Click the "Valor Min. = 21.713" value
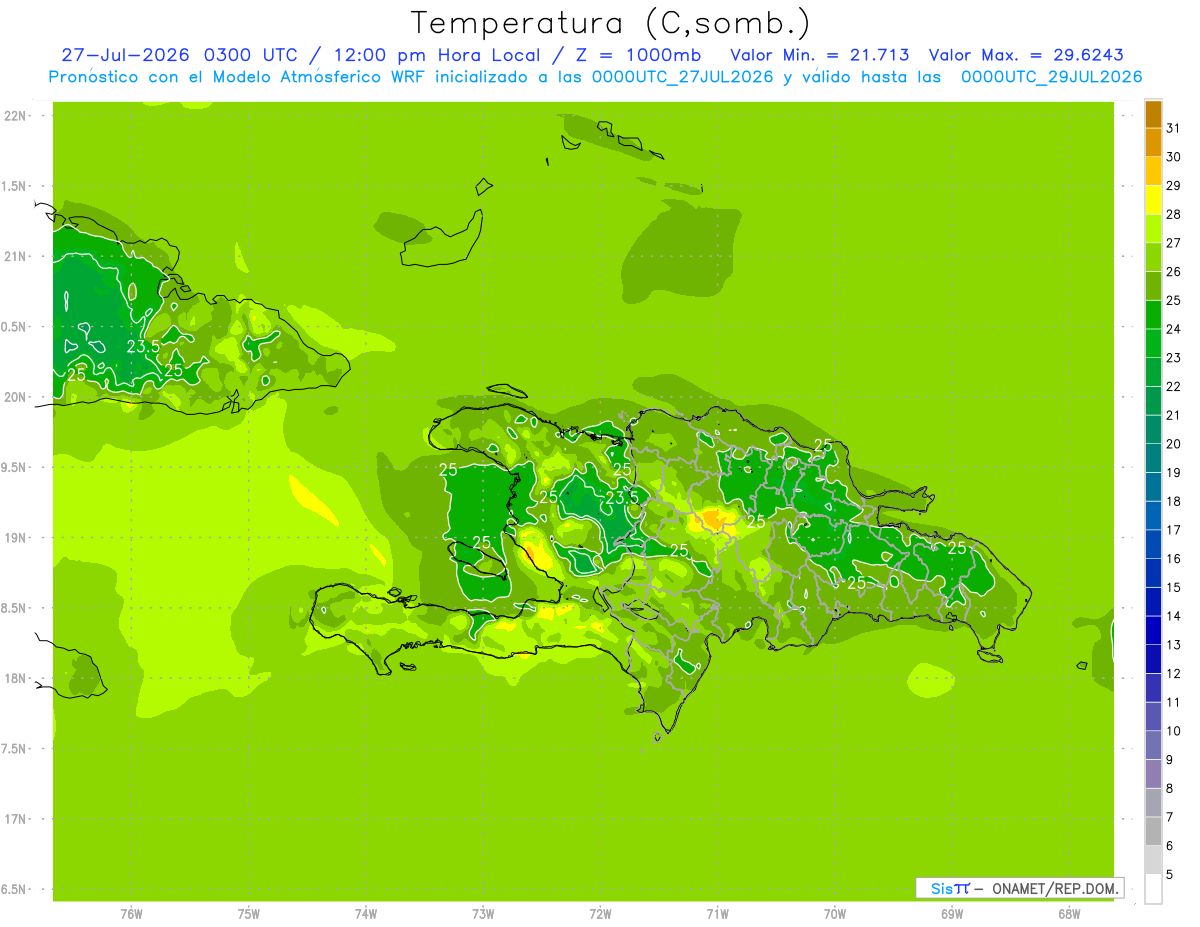 tap(820, 55)
